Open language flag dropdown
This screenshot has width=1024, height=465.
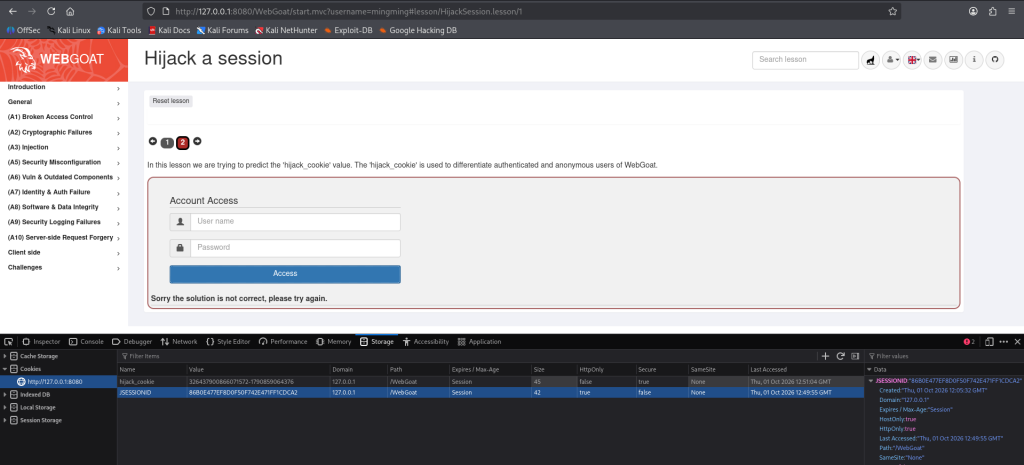point(912,59)
